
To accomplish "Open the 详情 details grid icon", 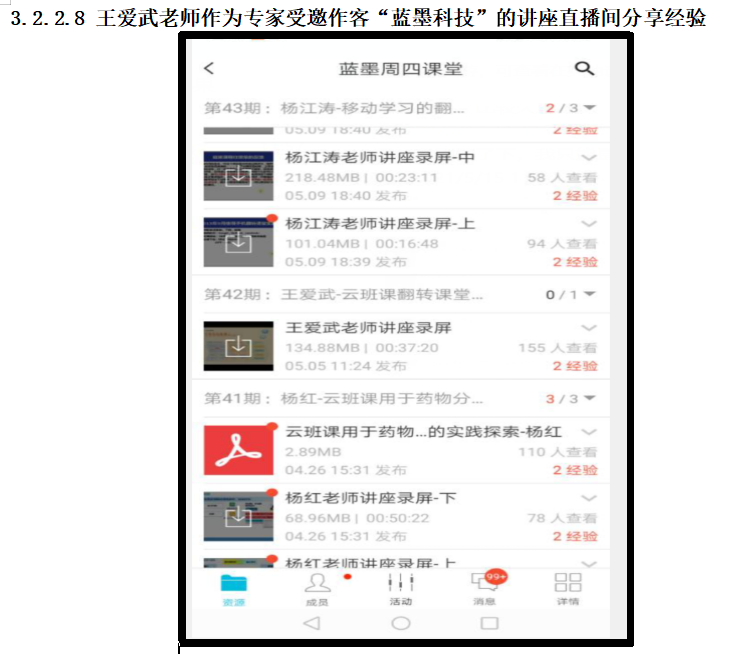I will point(568,588).
